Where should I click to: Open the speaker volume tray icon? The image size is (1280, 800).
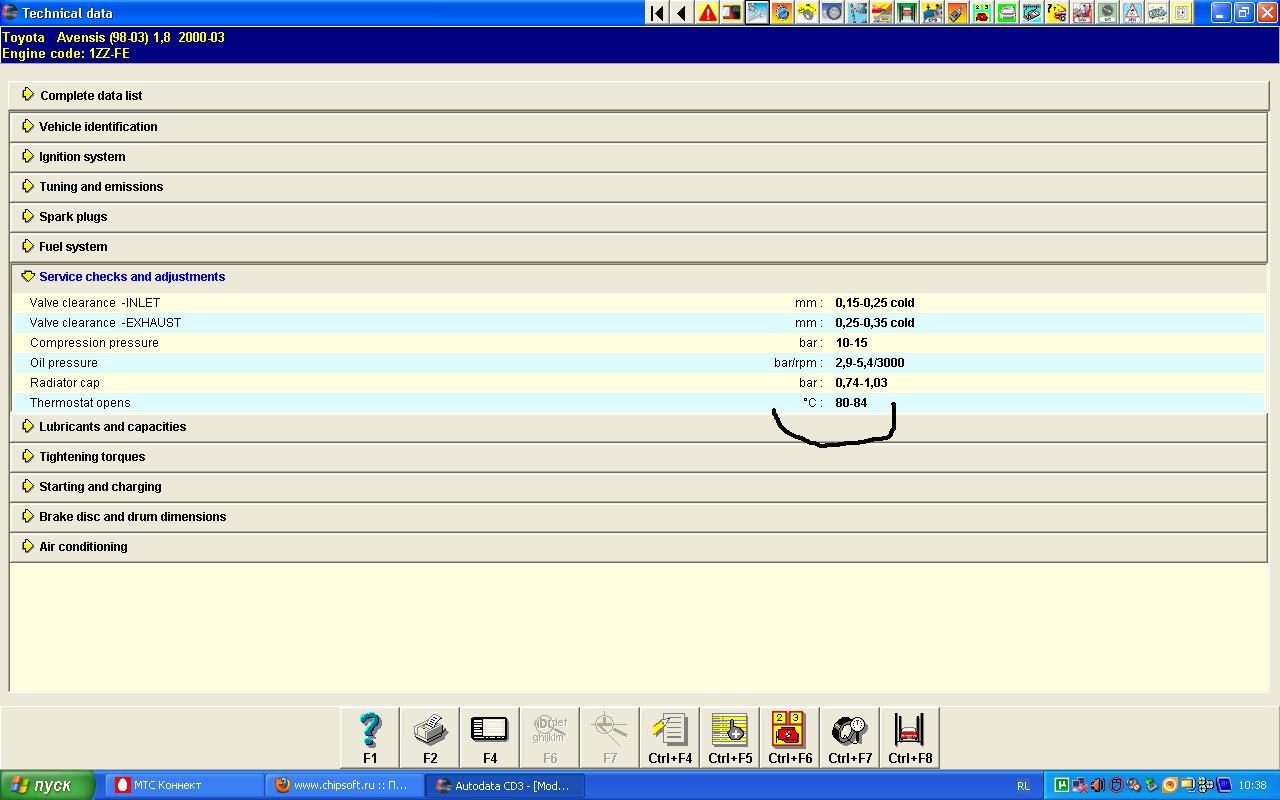pyautogui.click(x=1097, y=785)
